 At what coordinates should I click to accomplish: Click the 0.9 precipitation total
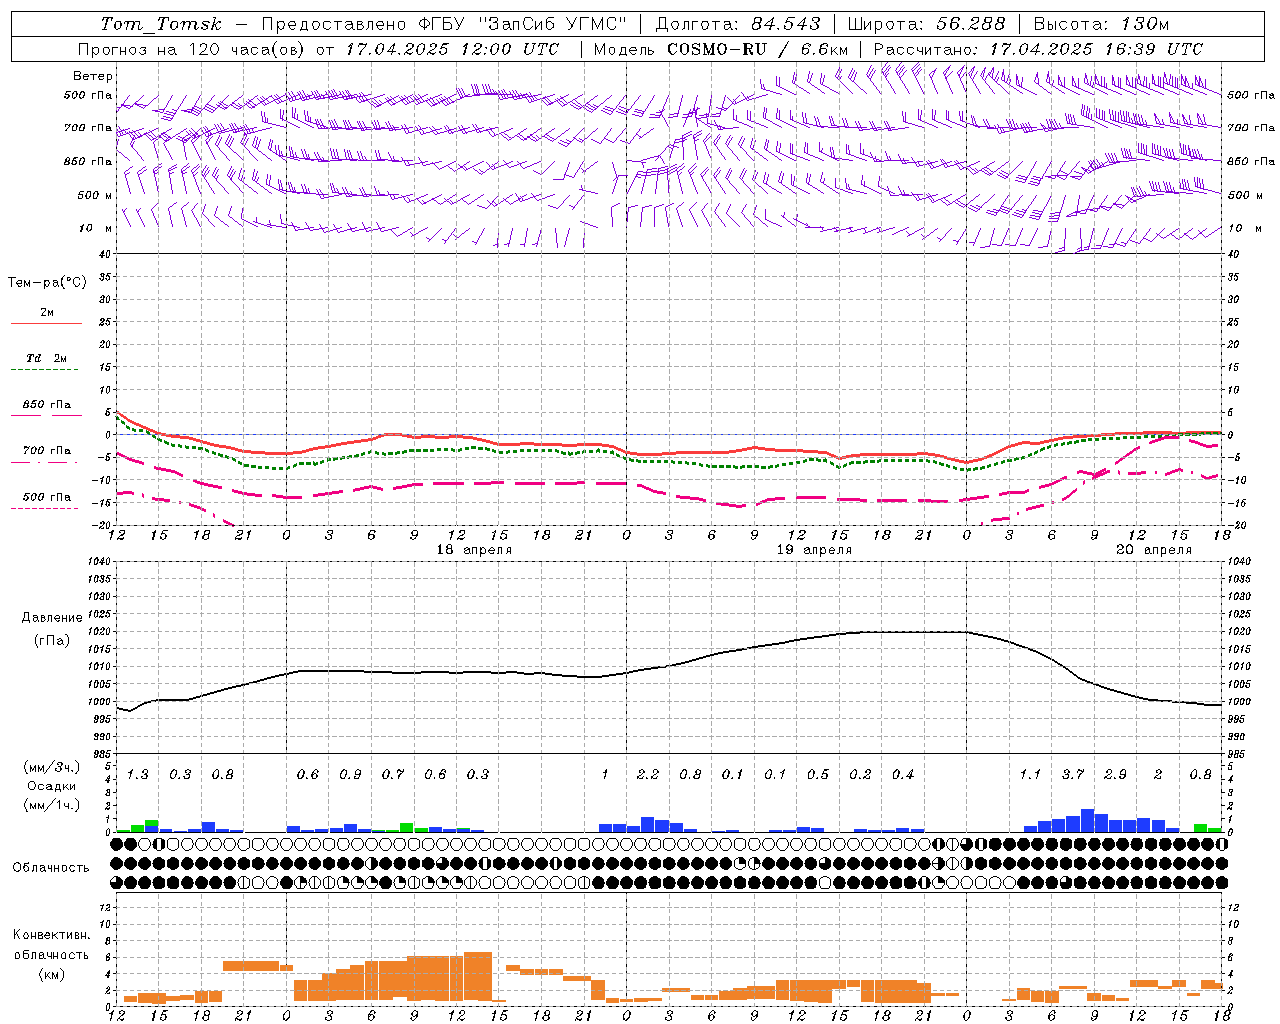[x=350, y=775]
